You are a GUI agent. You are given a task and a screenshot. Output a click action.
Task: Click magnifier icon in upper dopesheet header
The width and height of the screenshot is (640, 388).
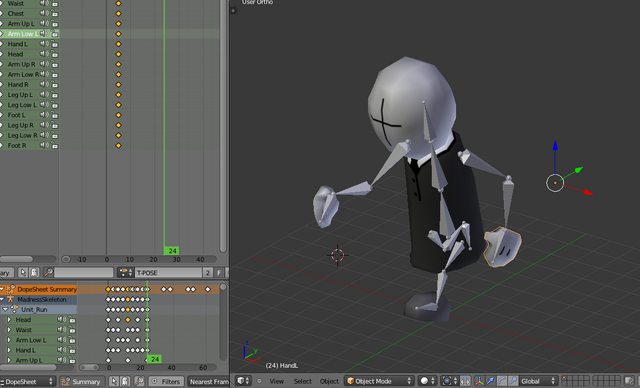point(48,273)
